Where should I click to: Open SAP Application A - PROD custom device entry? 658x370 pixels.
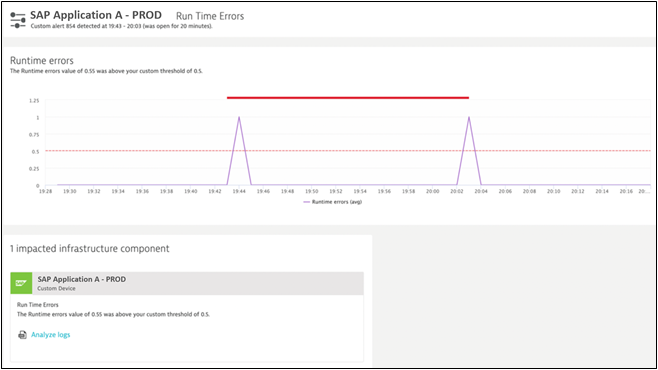(187, 283)
